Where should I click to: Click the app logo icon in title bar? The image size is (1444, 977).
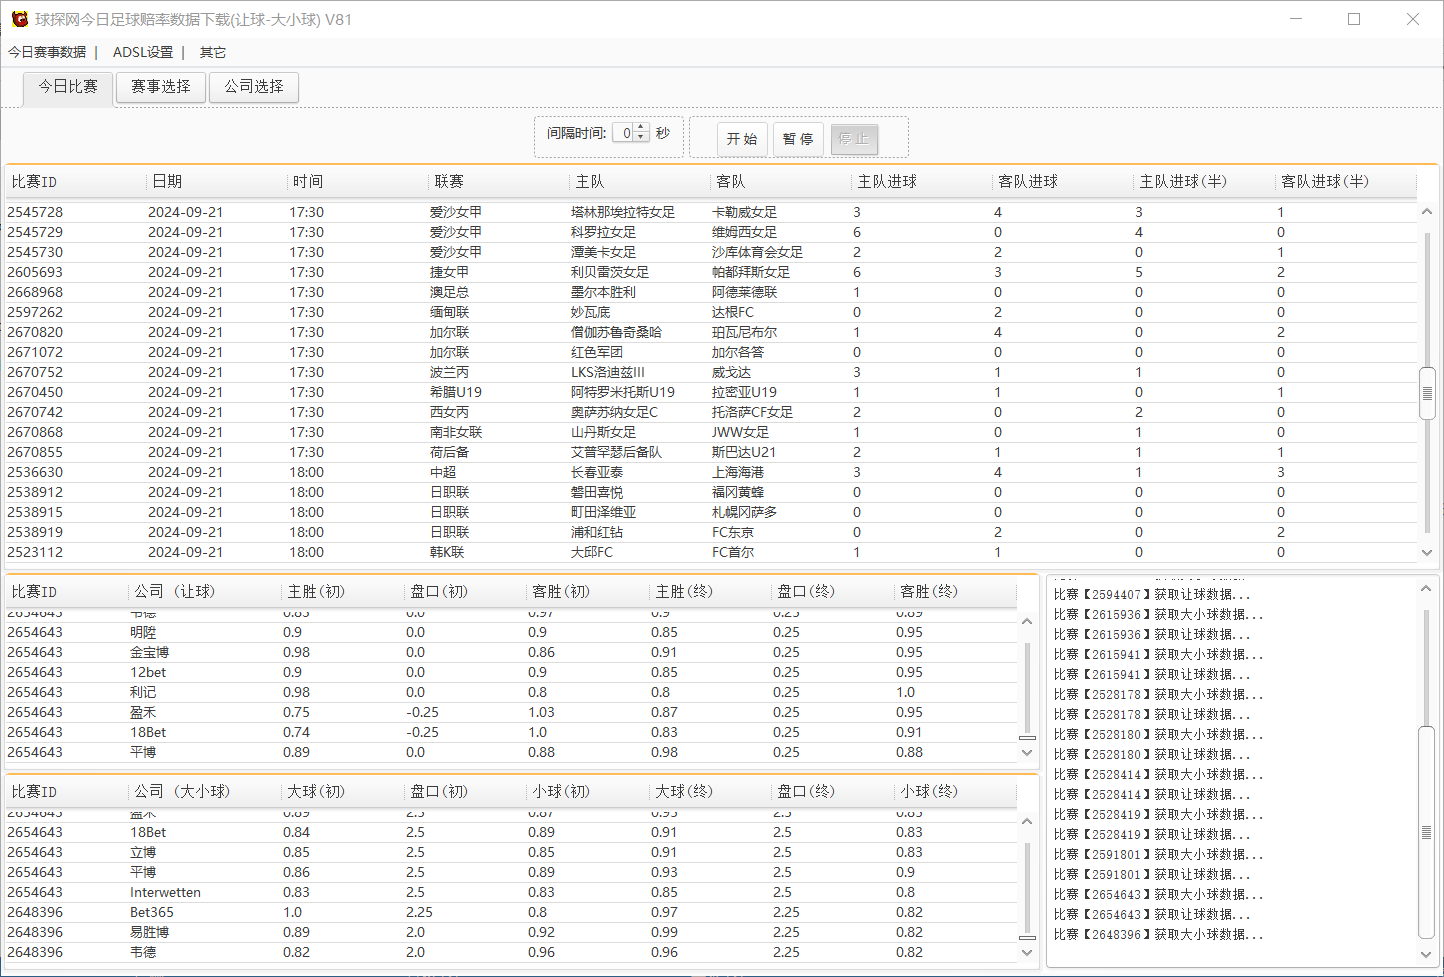(x=19, y=19)
